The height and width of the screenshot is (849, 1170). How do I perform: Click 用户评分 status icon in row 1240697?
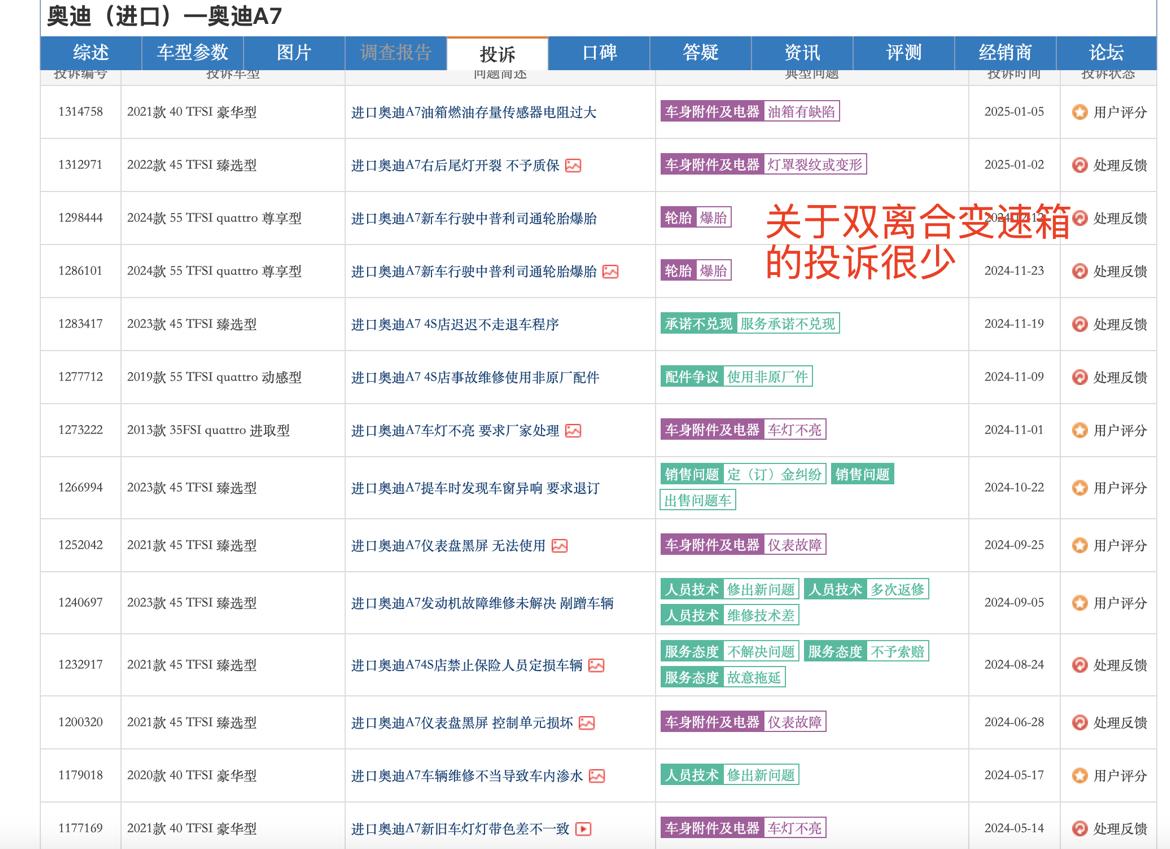point(1080,602)
